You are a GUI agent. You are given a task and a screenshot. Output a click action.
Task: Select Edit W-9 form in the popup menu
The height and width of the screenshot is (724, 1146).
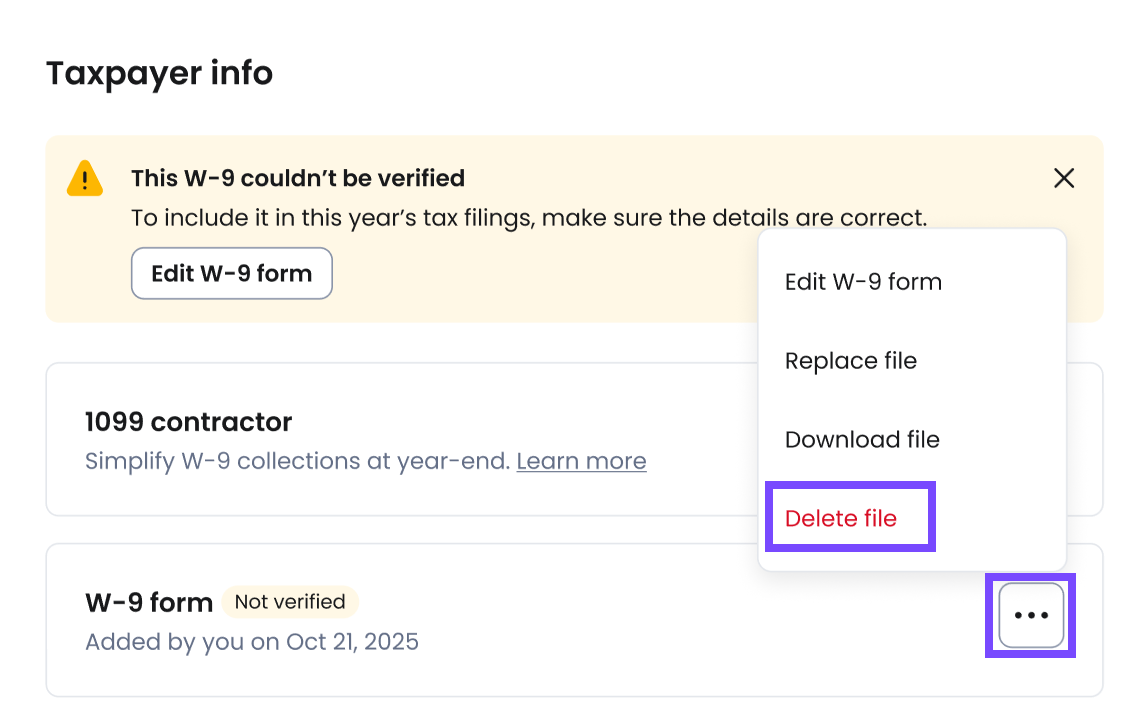(863, 282)
